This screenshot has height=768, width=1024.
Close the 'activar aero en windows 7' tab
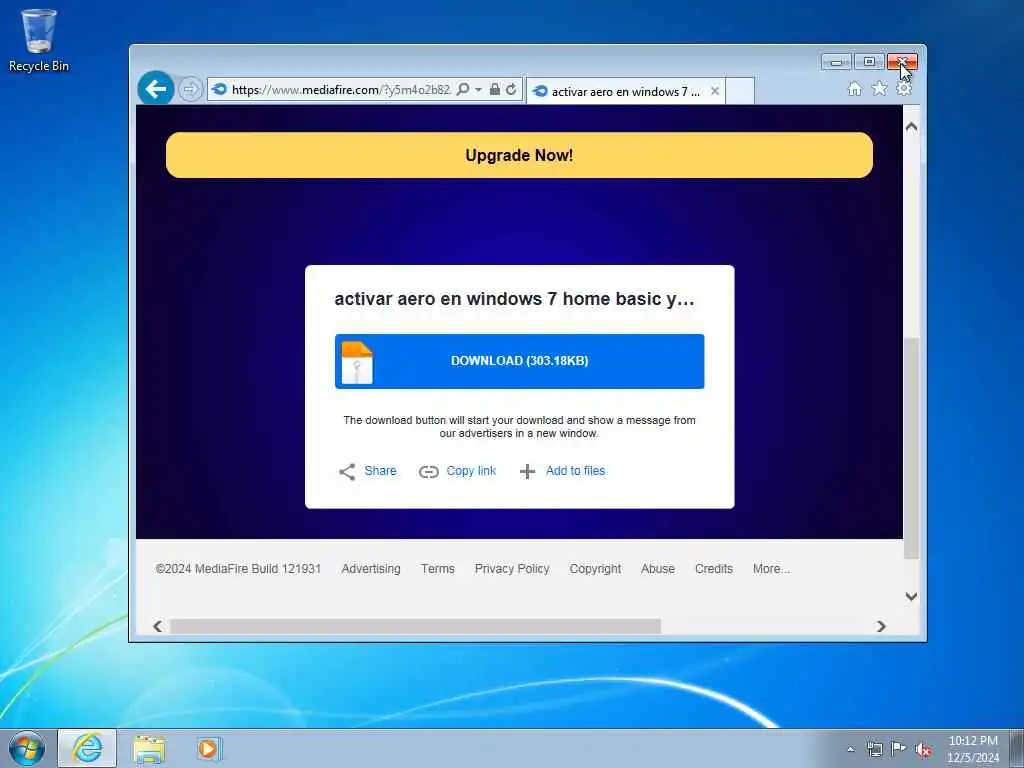point(715,91)
